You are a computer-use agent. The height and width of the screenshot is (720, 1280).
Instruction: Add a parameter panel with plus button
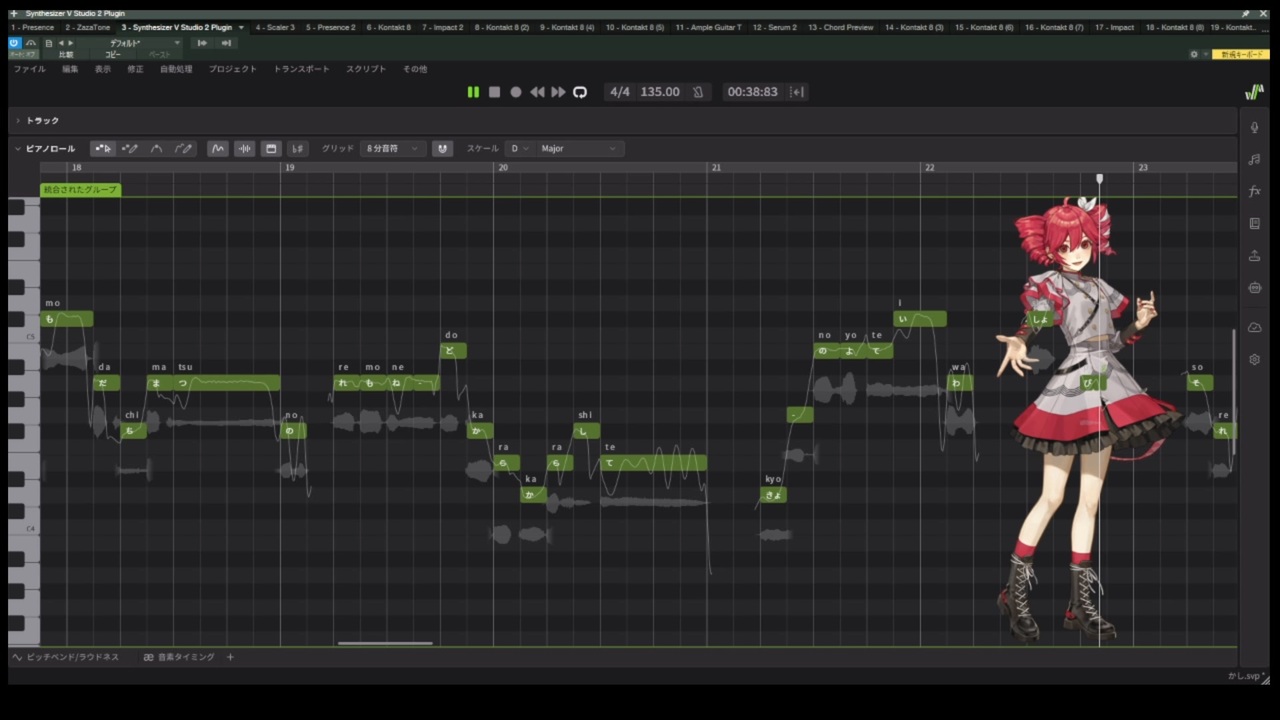pyautogui.click(x=230, y=657)
